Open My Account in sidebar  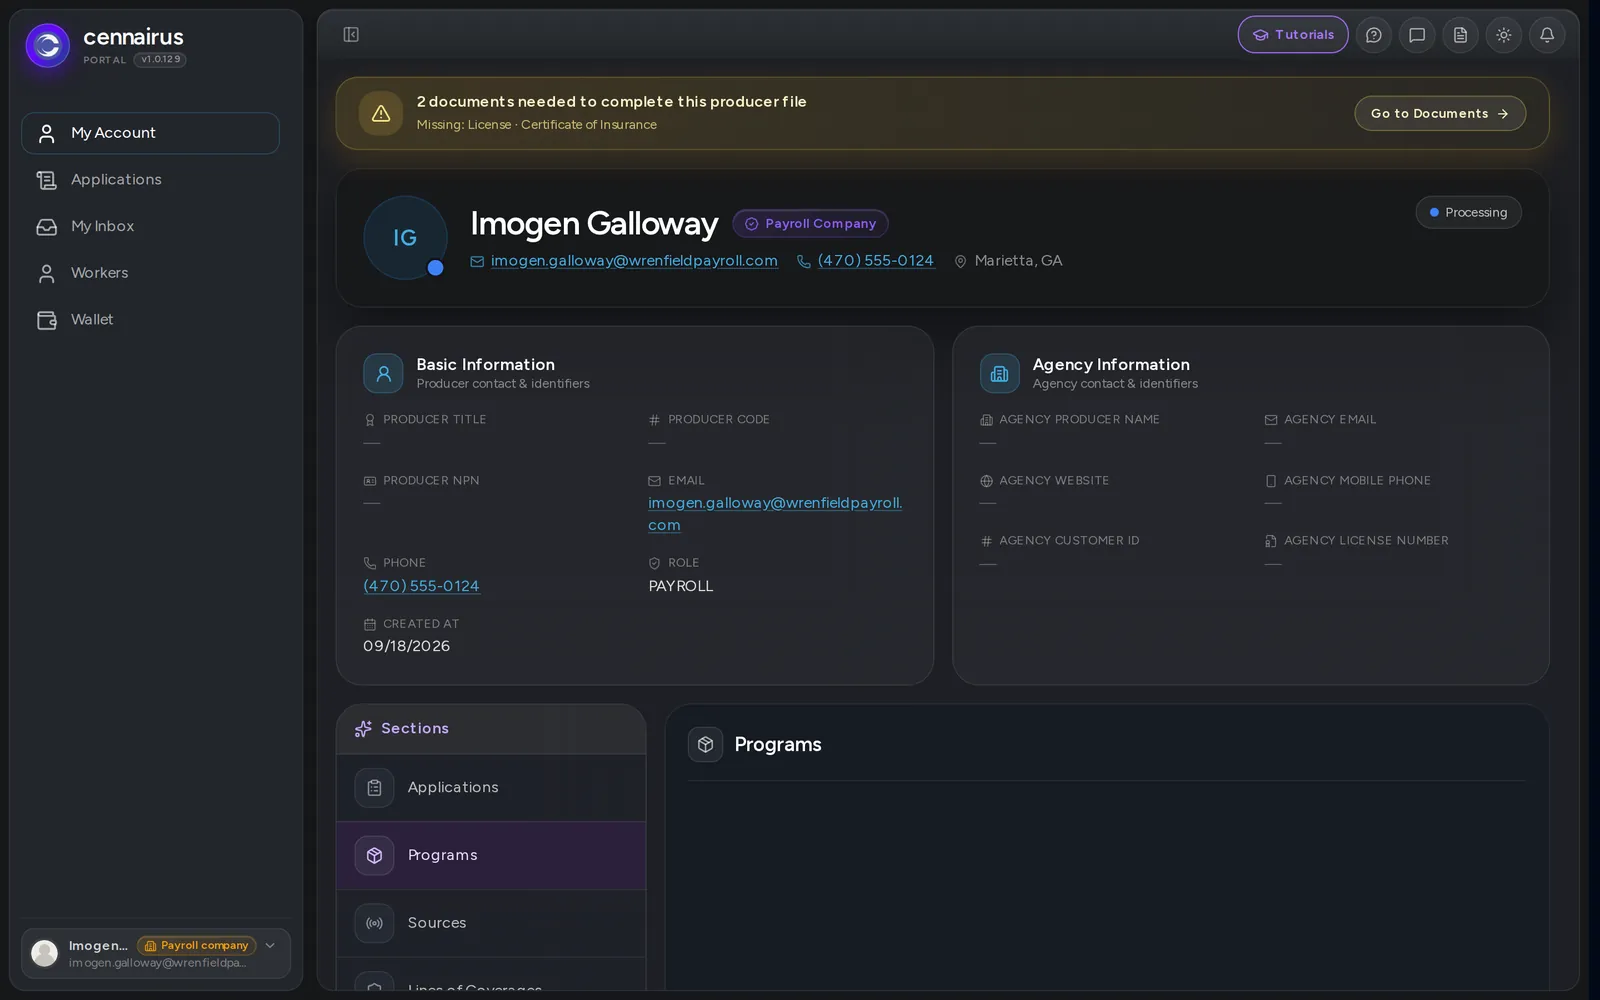[x=150, y=133]
